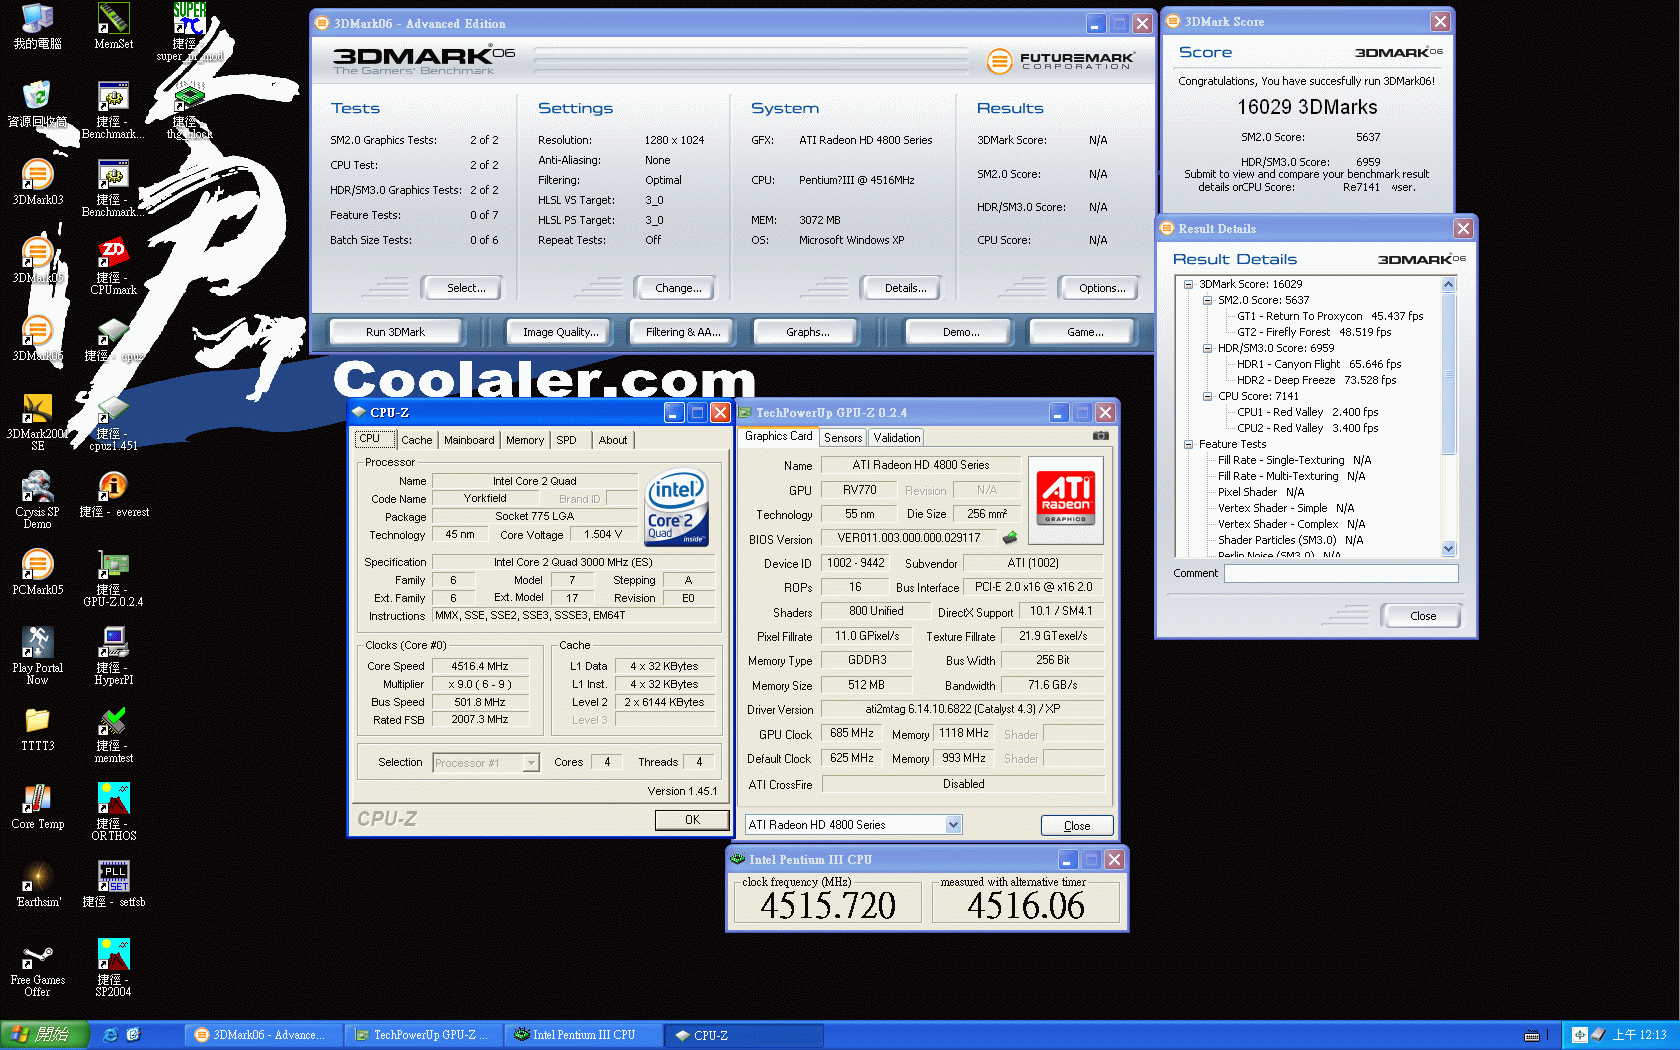Switch to the Cache tab in CPU-Z
This screenshot has width=1680, height=1050.
click(x=416, y=440)
